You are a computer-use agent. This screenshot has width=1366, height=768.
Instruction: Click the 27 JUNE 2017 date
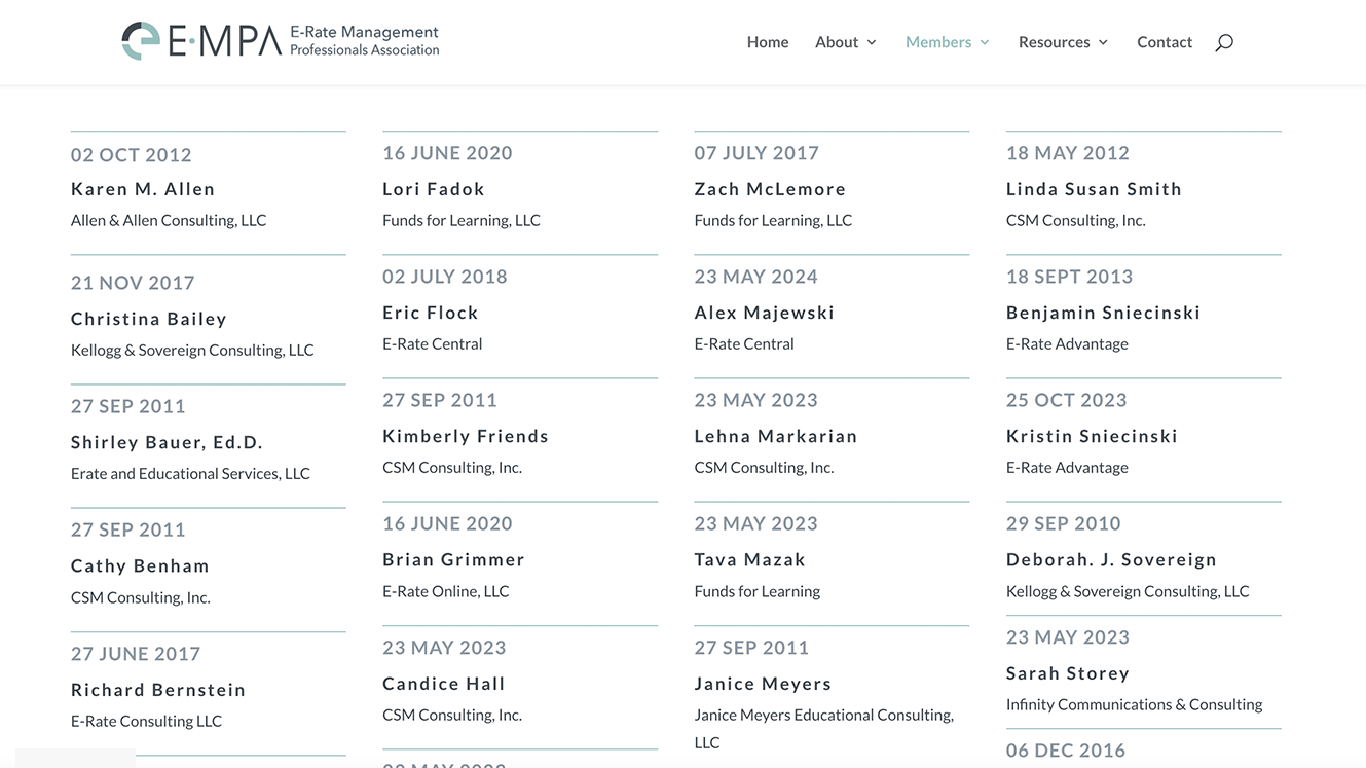(x=136, y=654)
